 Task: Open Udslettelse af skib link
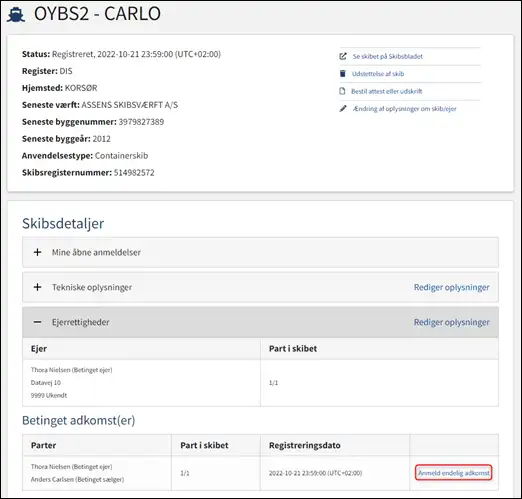pyautogui.click(x=378, y=74)
